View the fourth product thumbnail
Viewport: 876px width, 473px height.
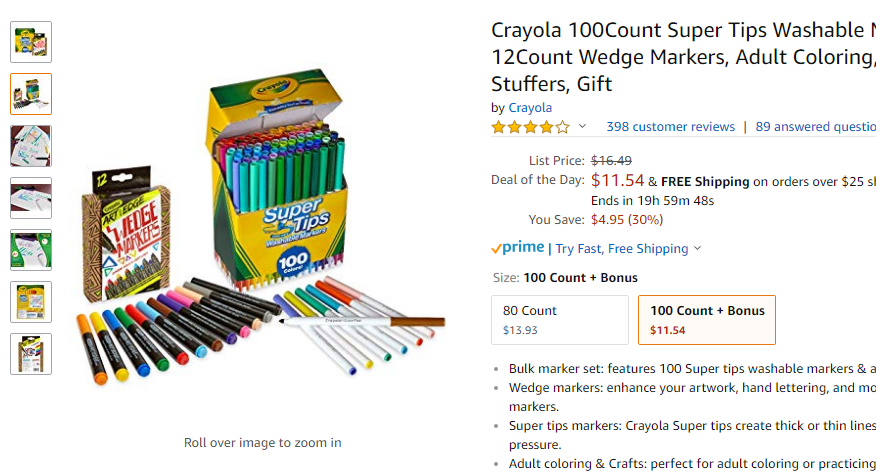click(x=31, y=198)
